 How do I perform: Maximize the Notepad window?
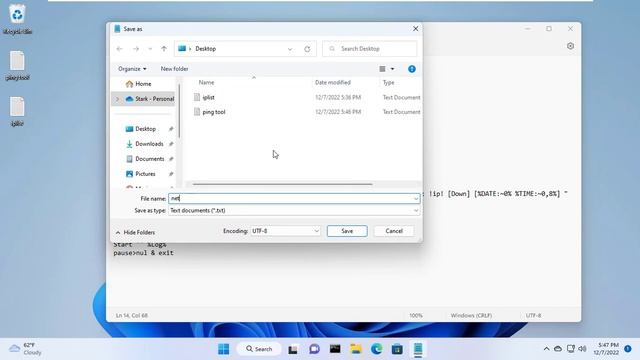pos(549,29)
